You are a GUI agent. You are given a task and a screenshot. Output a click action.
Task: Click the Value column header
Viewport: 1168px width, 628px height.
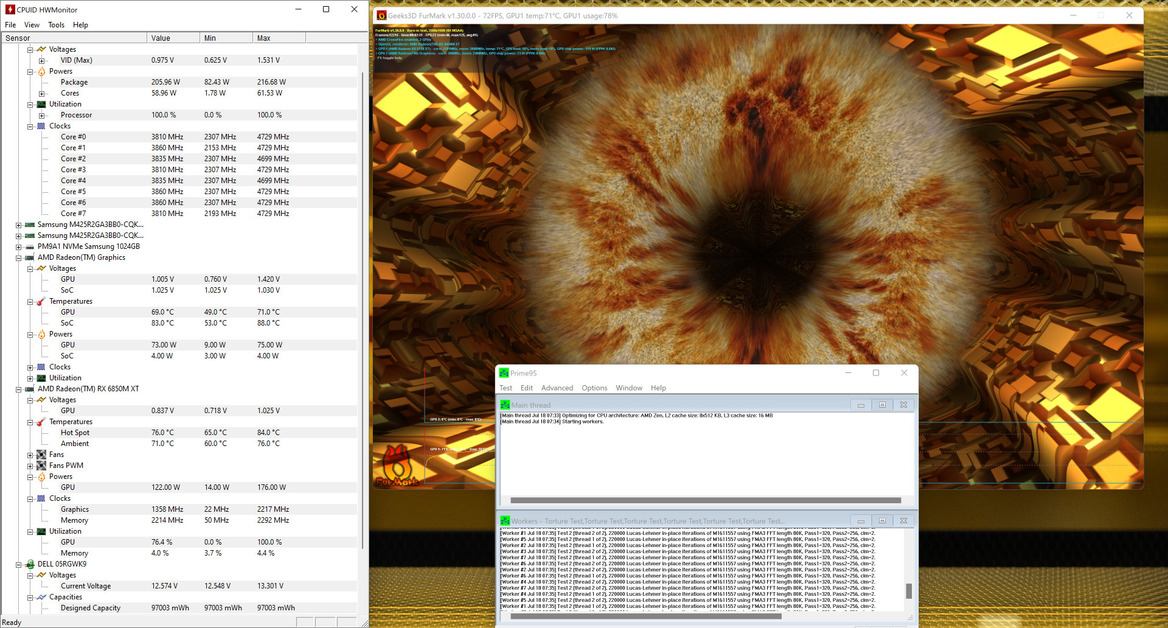point(174,38)
